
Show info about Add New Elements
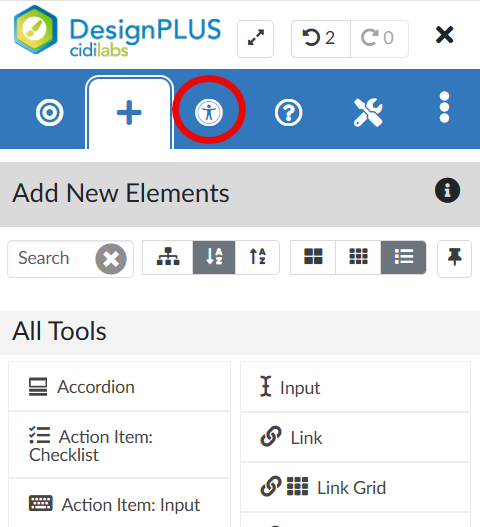(447, 190)
